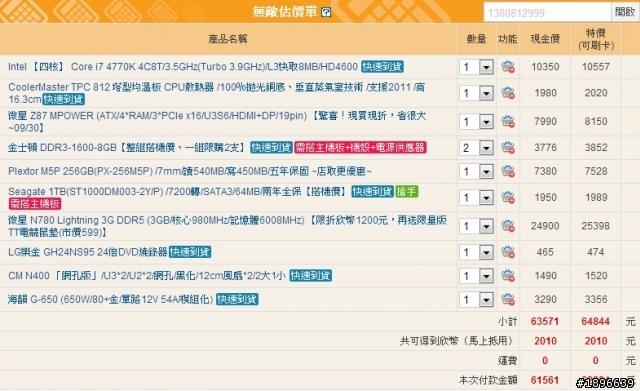Image resolution: width=640 pixels, height=391 pixels.
Task: Remove the N780 Lightning graphics card item
Action: click(508, 226)
